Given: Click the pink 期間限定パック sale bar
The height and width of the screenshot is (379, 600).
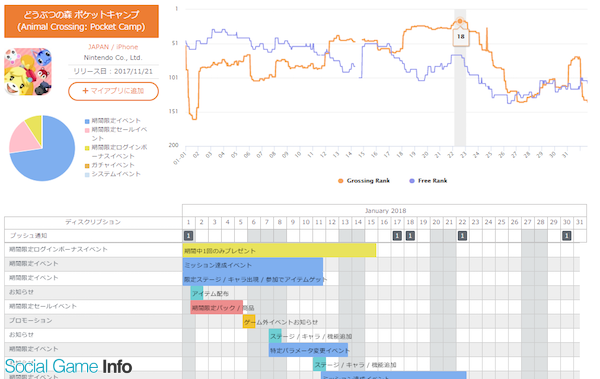Looking at the screenshot, I should [217, 307].
